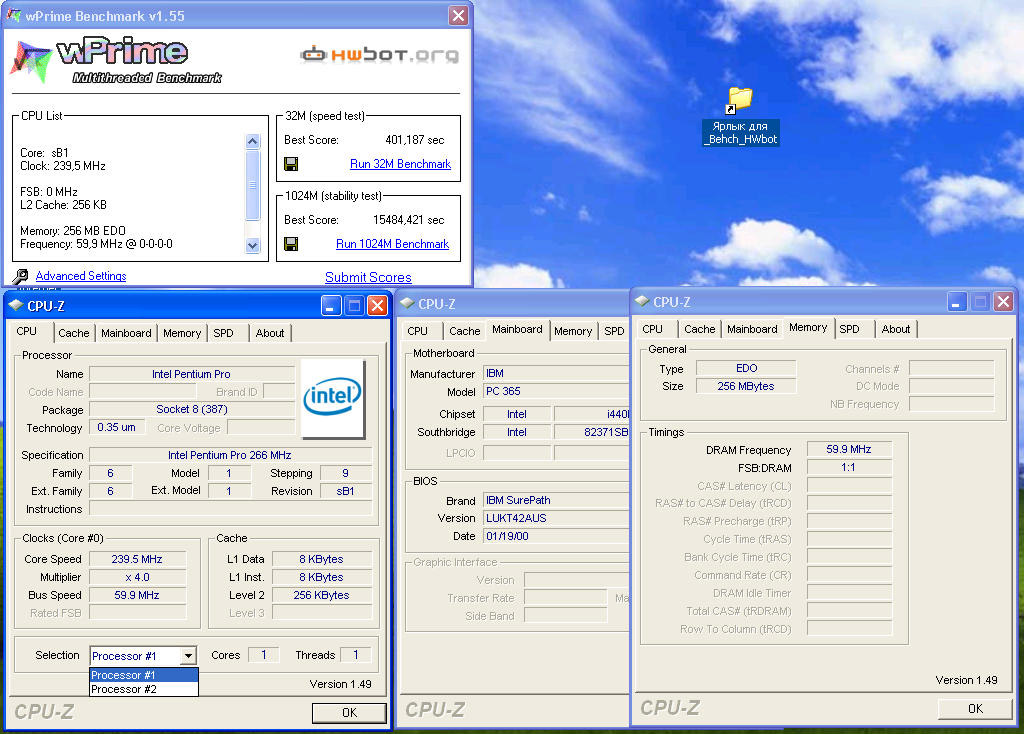Click the Package value Socket 8 (387)
Screen dimensions: 1024x734
[x=191, y=409]
